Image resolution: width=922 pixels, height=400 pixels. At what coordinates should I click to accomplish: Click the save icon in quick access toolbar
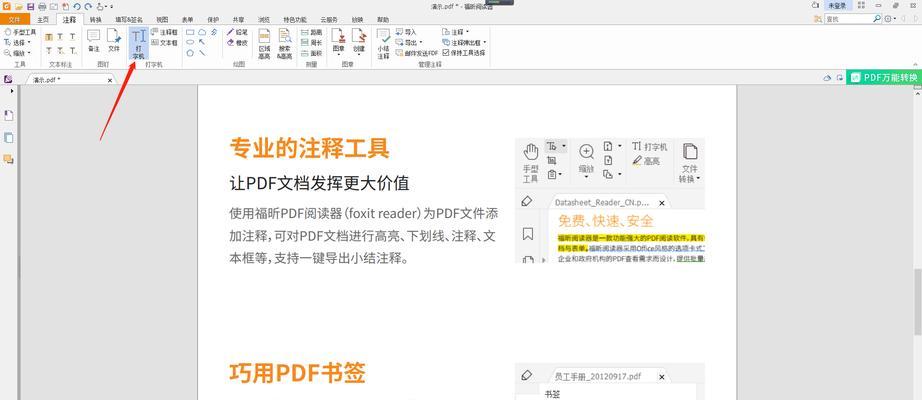click(x=30, y=6)
